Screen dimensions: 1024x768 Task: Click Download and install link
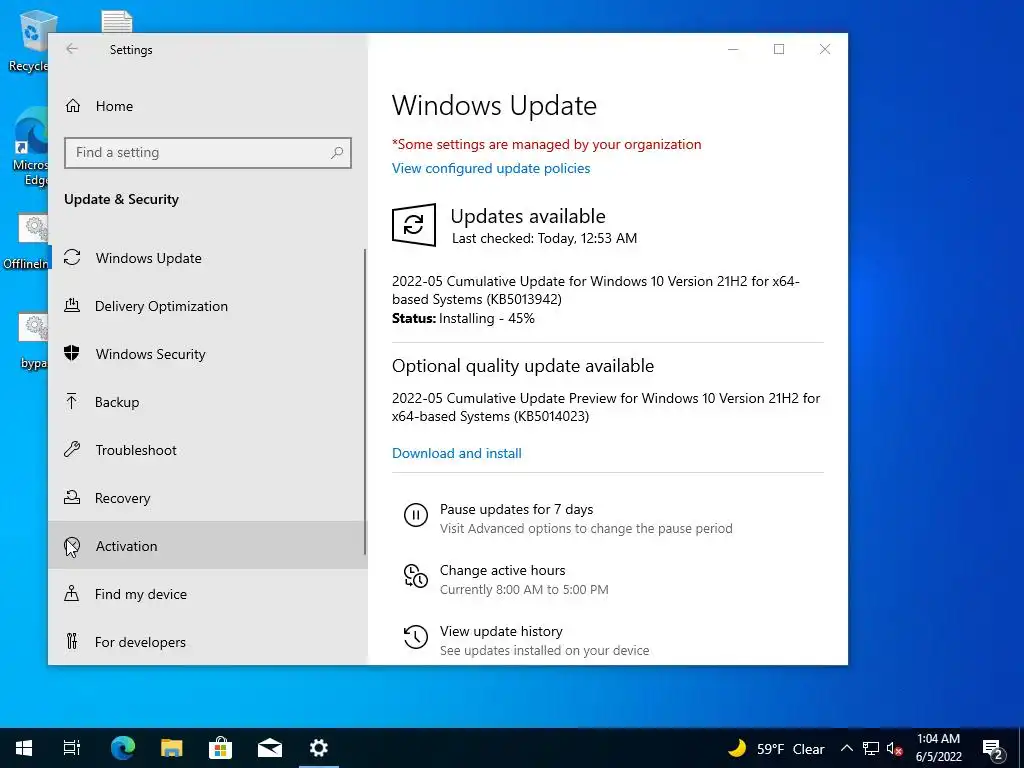tap(457, 453)
